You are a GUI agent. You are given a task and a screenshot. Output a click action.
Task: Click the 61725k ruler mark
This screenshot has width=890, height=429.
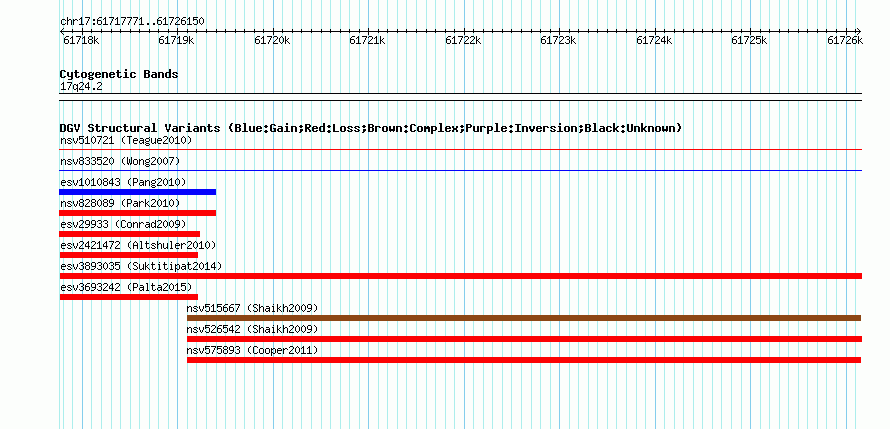pos(750,40)
